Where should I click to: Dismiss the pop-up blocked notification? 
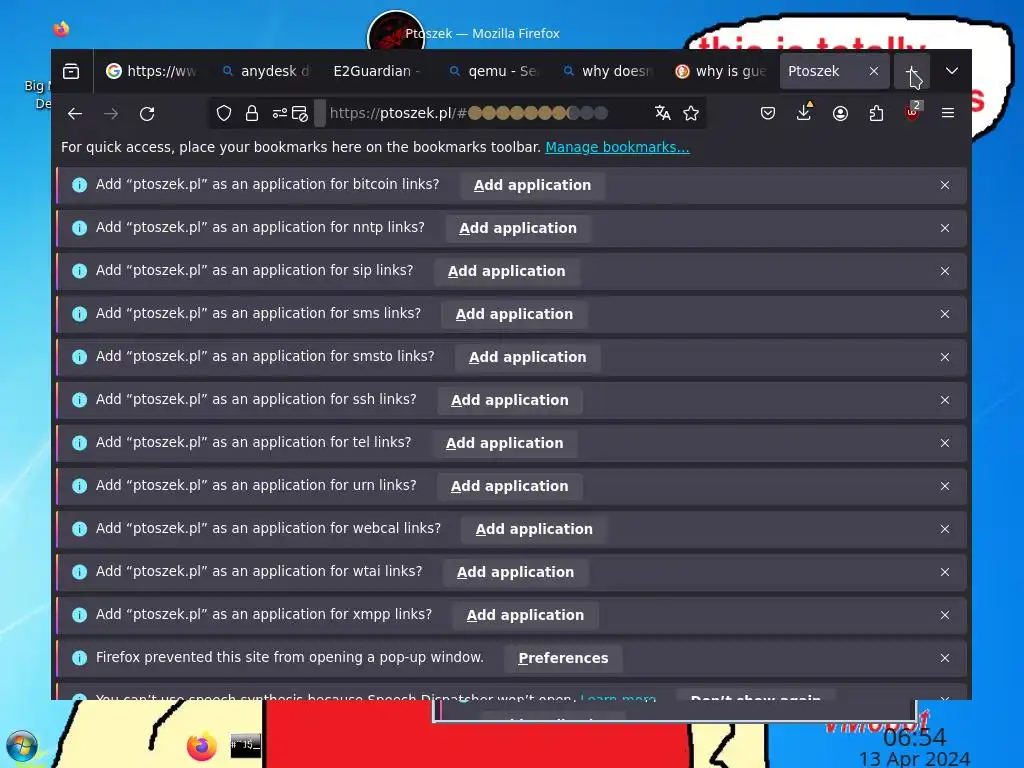pos(945,658)
